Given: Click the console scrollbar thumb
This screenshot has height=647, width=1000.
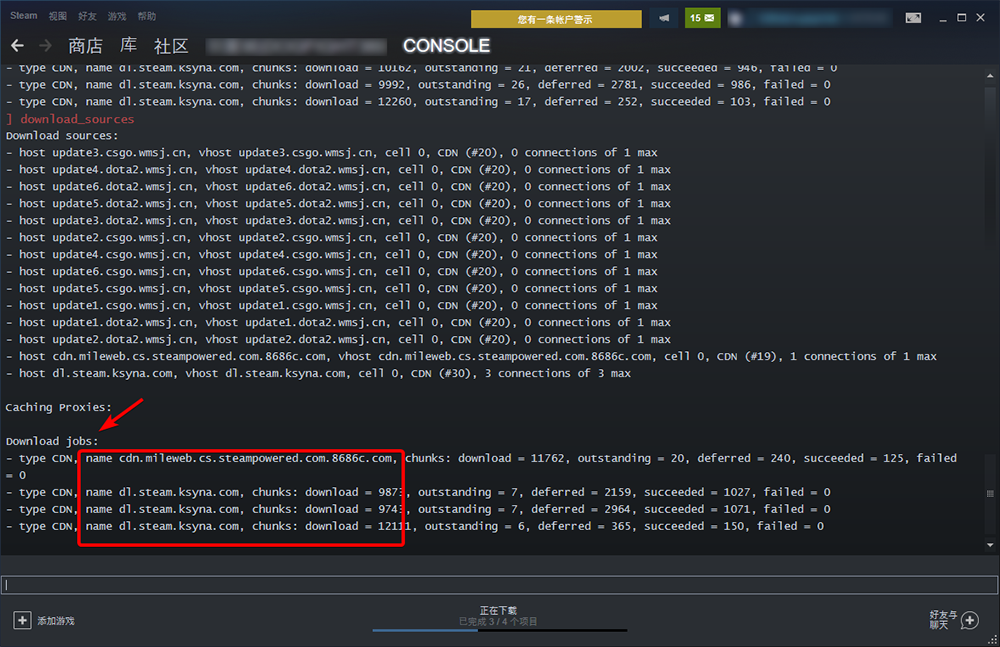Looking at the screenshot, I should click(x=990, y=493).
